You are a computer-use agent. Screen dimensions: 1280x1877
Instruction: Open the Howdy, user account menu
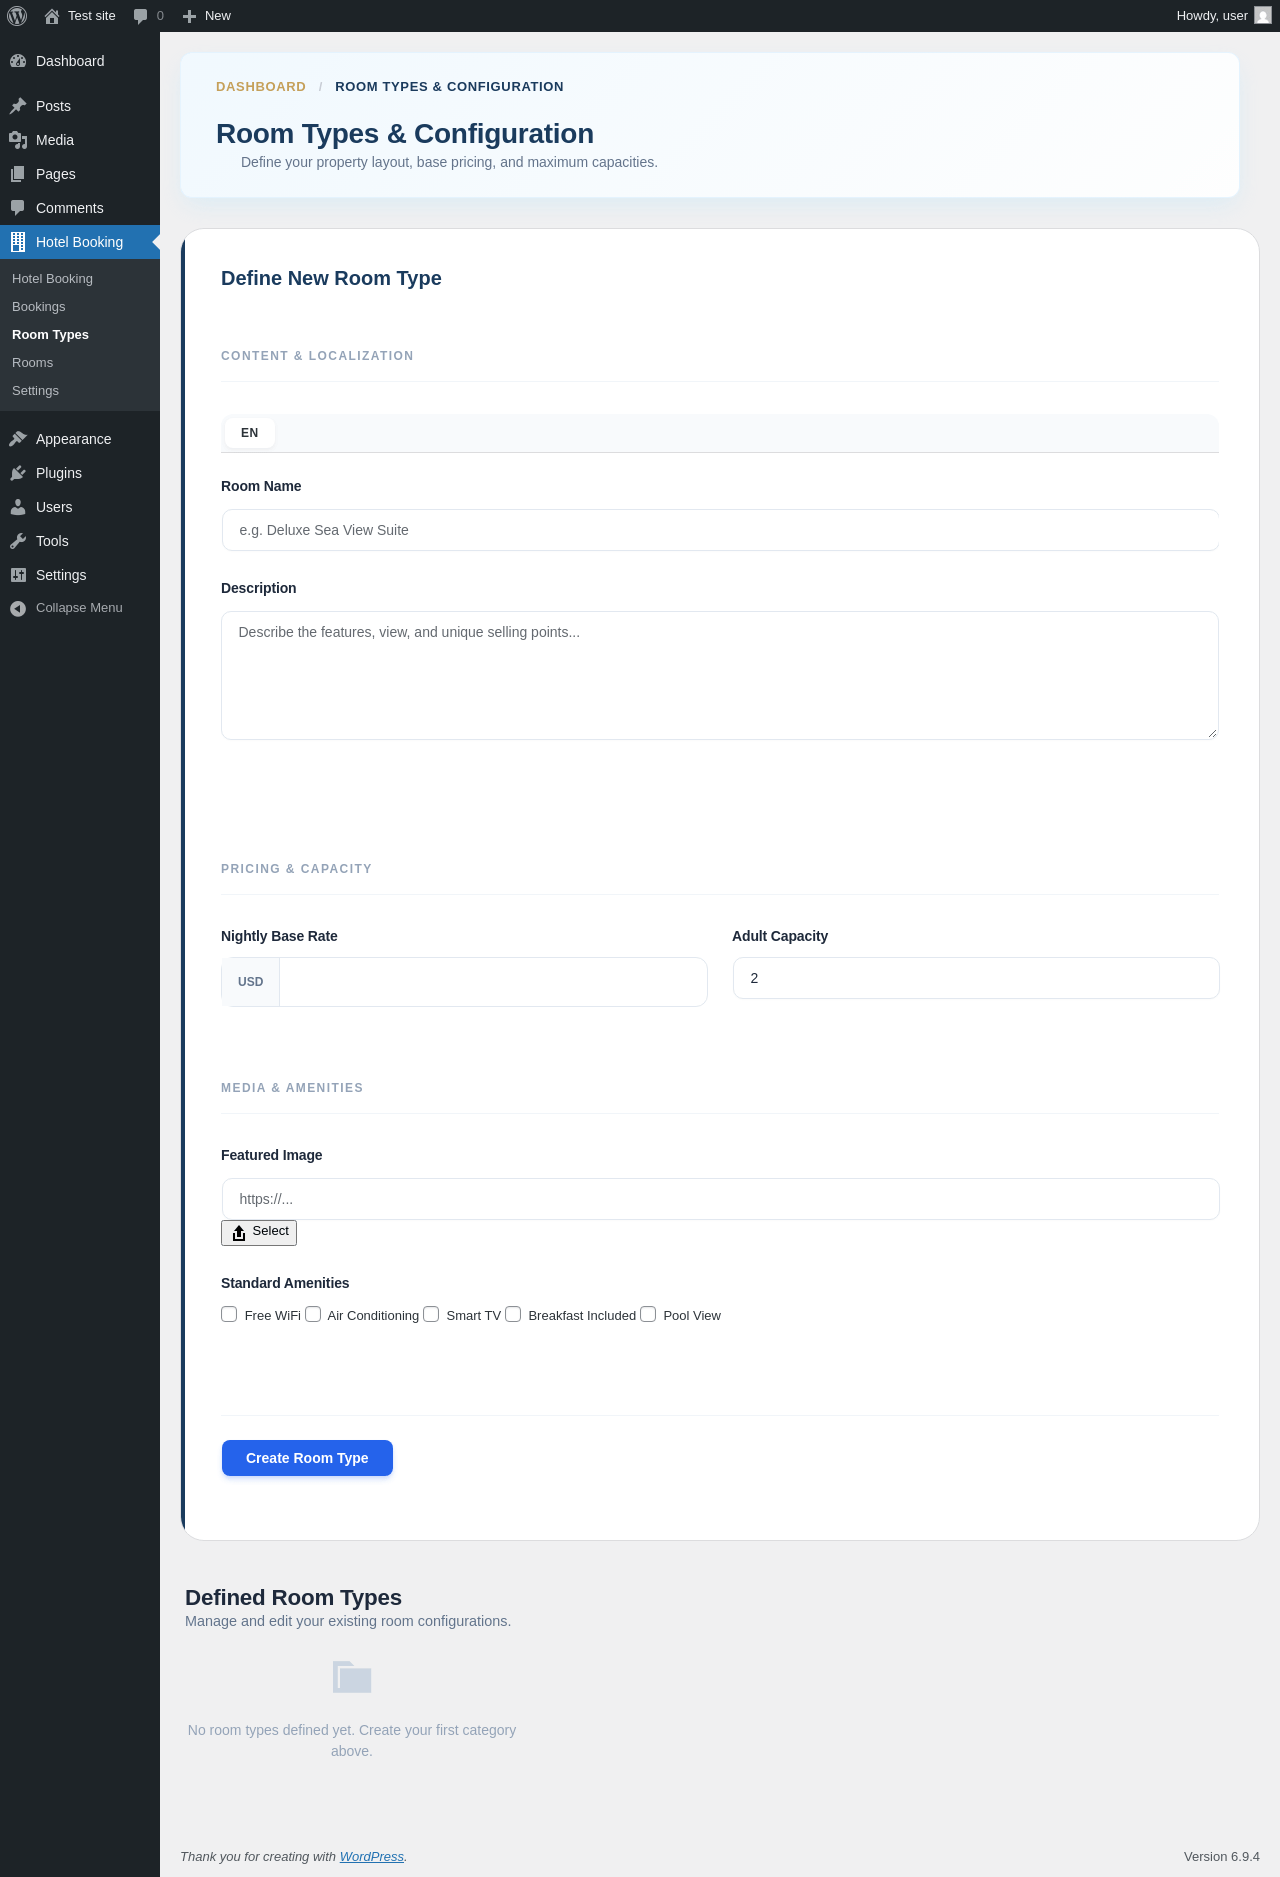[x=1212, y=16]
